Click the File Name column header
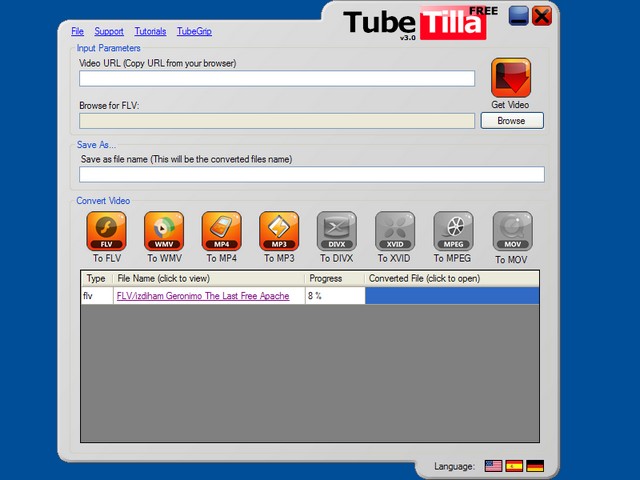This screenshot has height=480, width=640. click(209, 279)
